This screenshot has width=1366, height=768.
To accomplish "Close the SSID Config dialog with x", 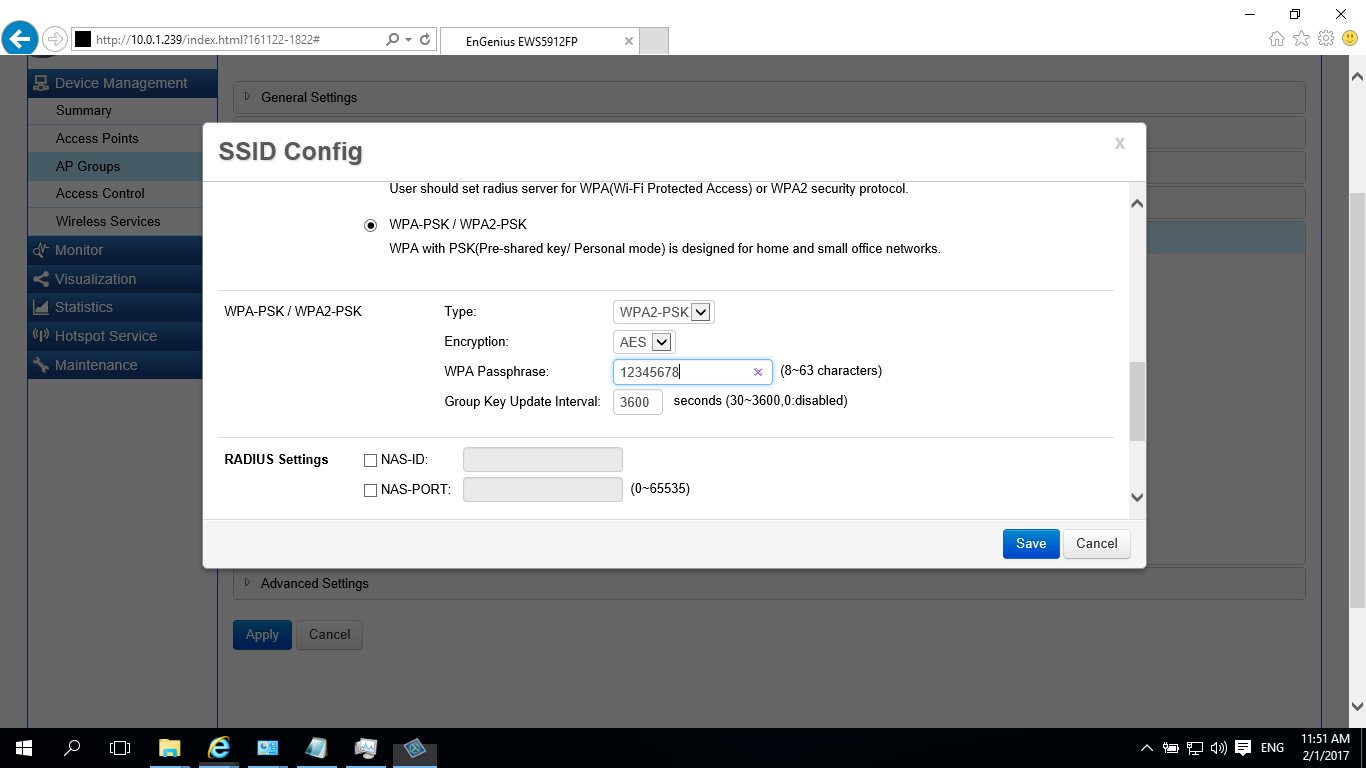I will (1120, 144).
